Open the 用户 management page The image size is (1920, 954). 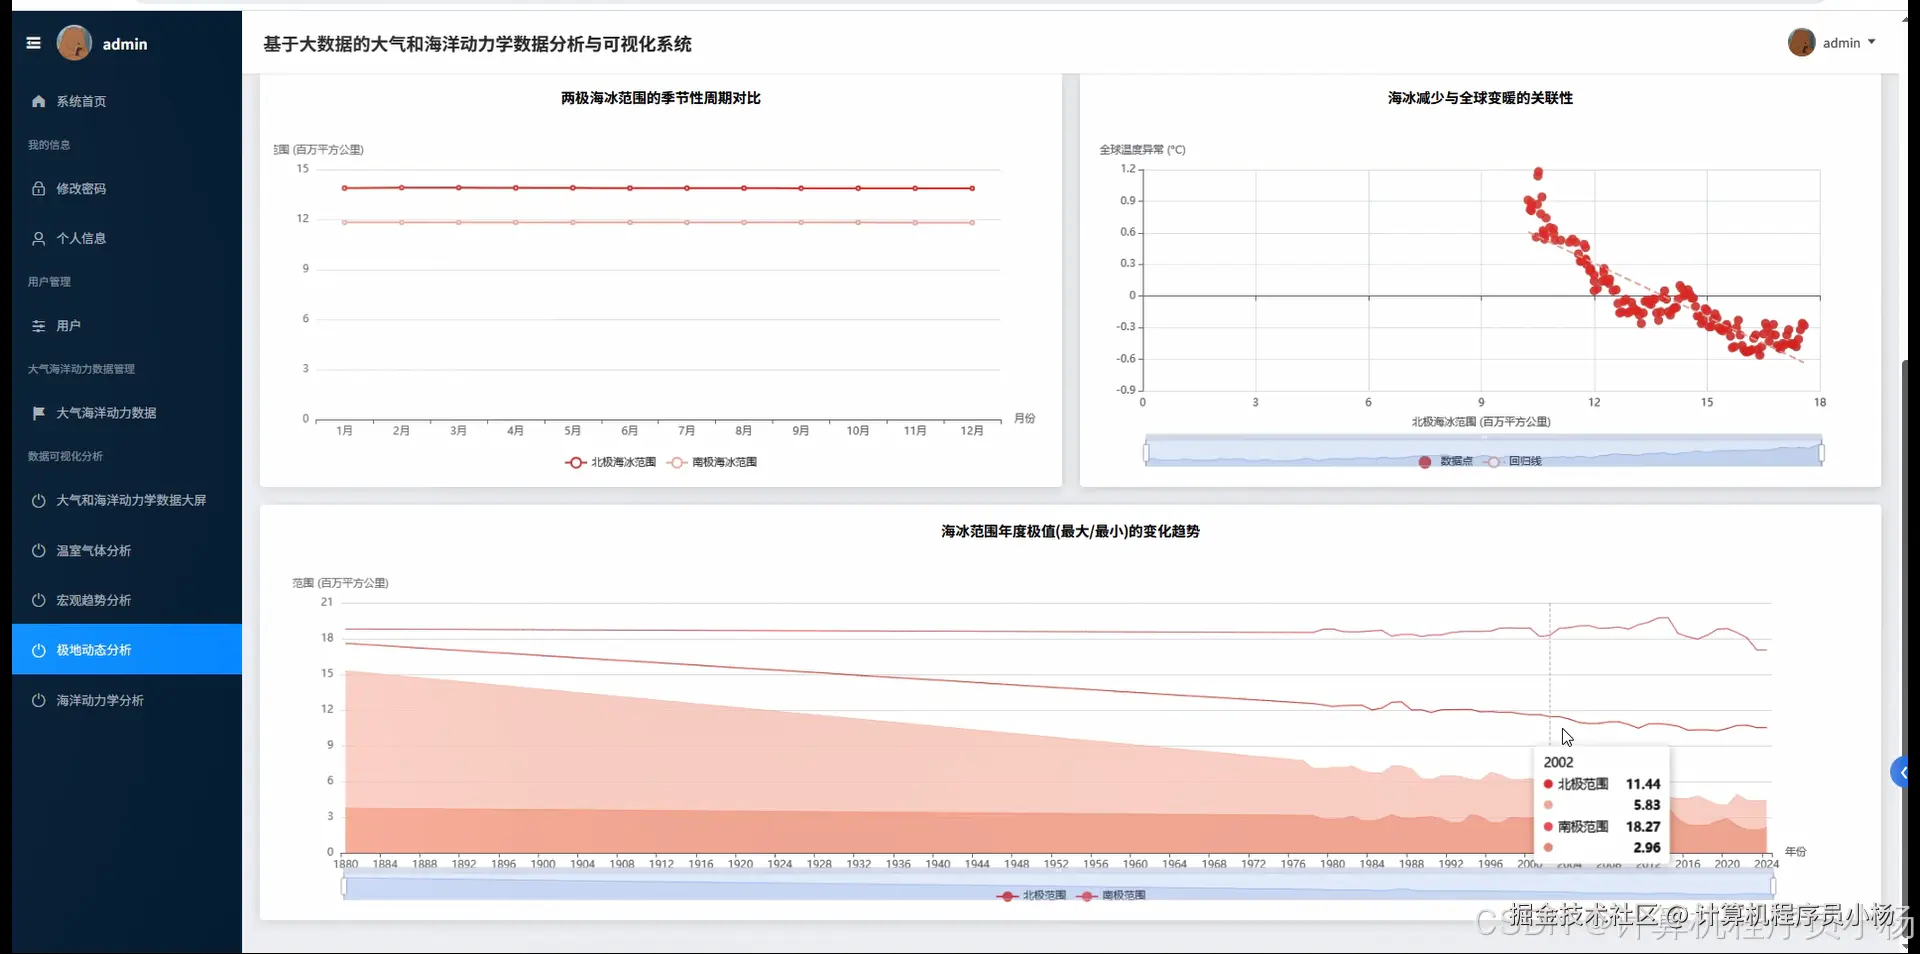point(127,326)
